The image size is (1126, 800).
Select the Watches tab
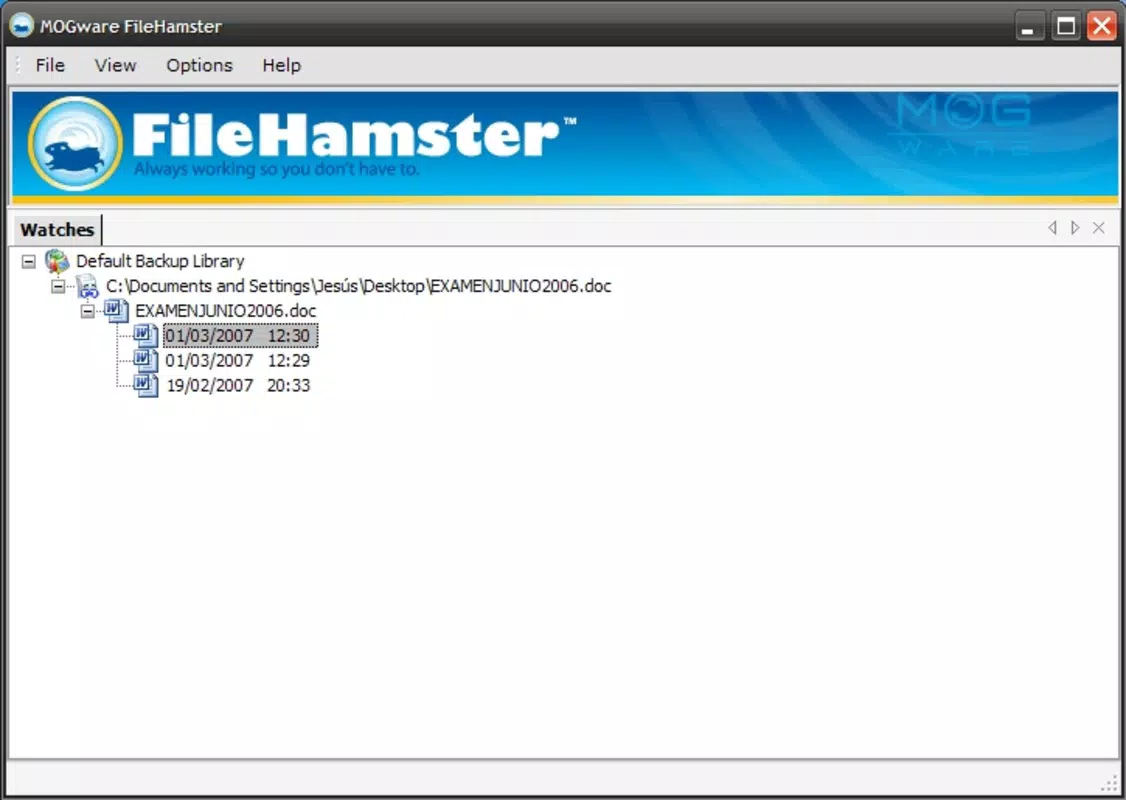tap(57, 230)
